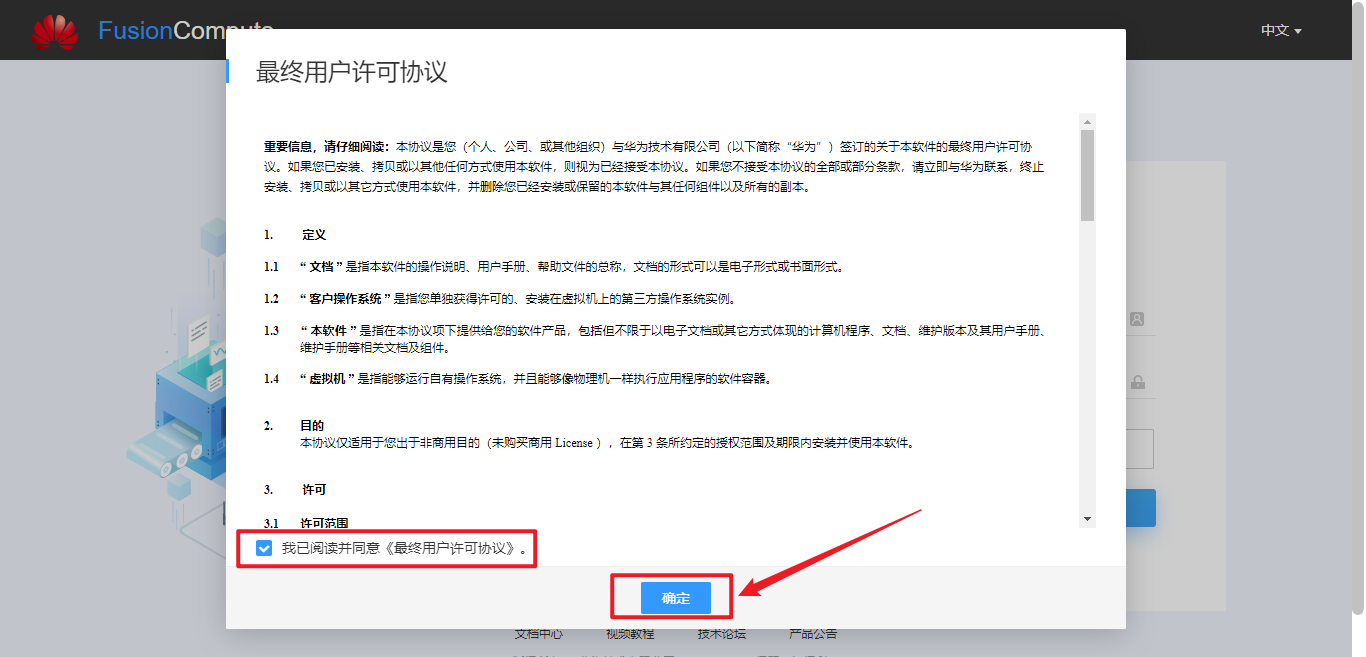Click the user icon in the login form
1366x657 pixels.
pos(1137,319)
